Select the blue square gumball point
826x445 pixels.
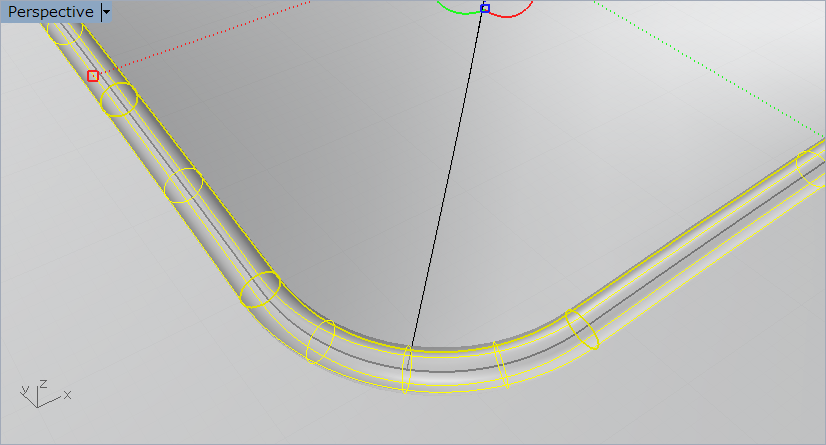(485, 8)
